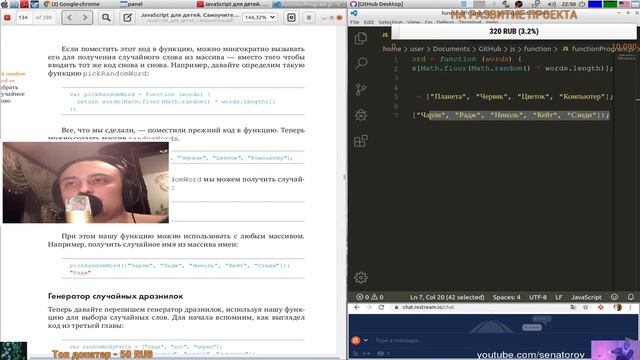Go to the next PDF page

click(x=84, y=18)
